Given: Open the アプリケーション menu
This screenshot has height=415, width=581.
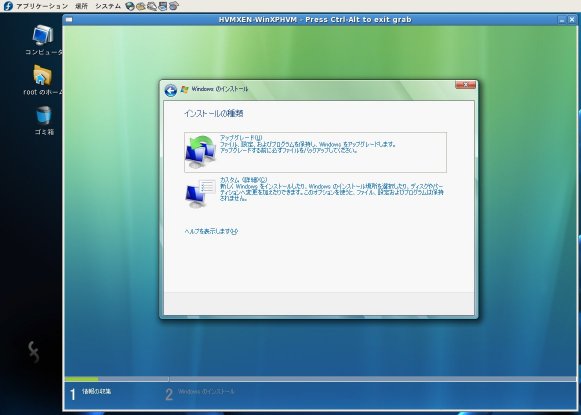Looking at the screenshot, I should [42, 6].
